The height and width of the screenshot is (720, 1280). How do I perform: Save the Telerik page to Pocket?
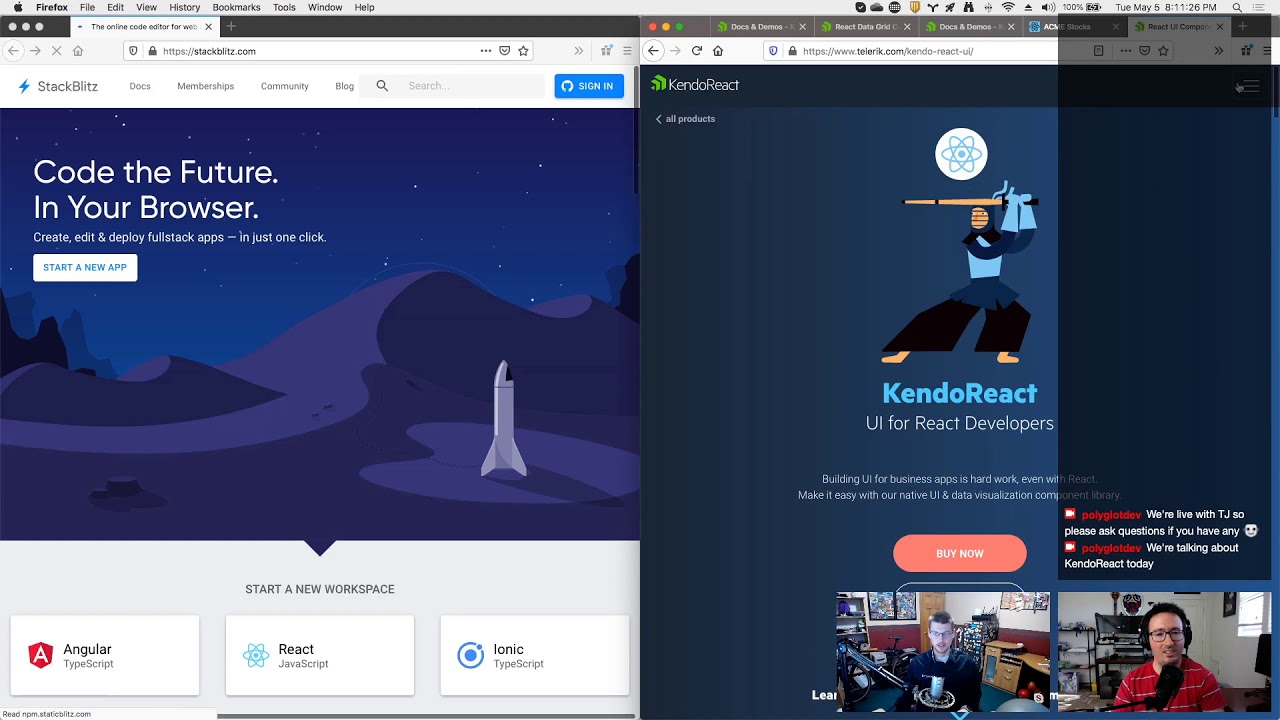pos(1145,51)
